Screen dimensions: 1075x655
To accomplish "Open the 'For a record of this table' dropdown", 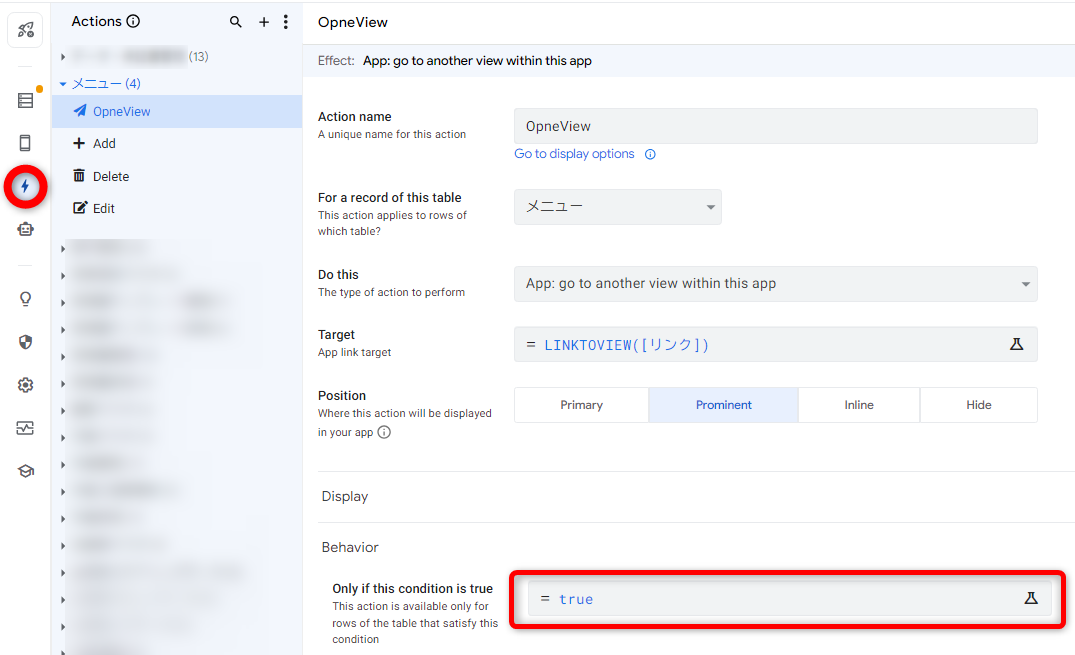I will (617, 207).
